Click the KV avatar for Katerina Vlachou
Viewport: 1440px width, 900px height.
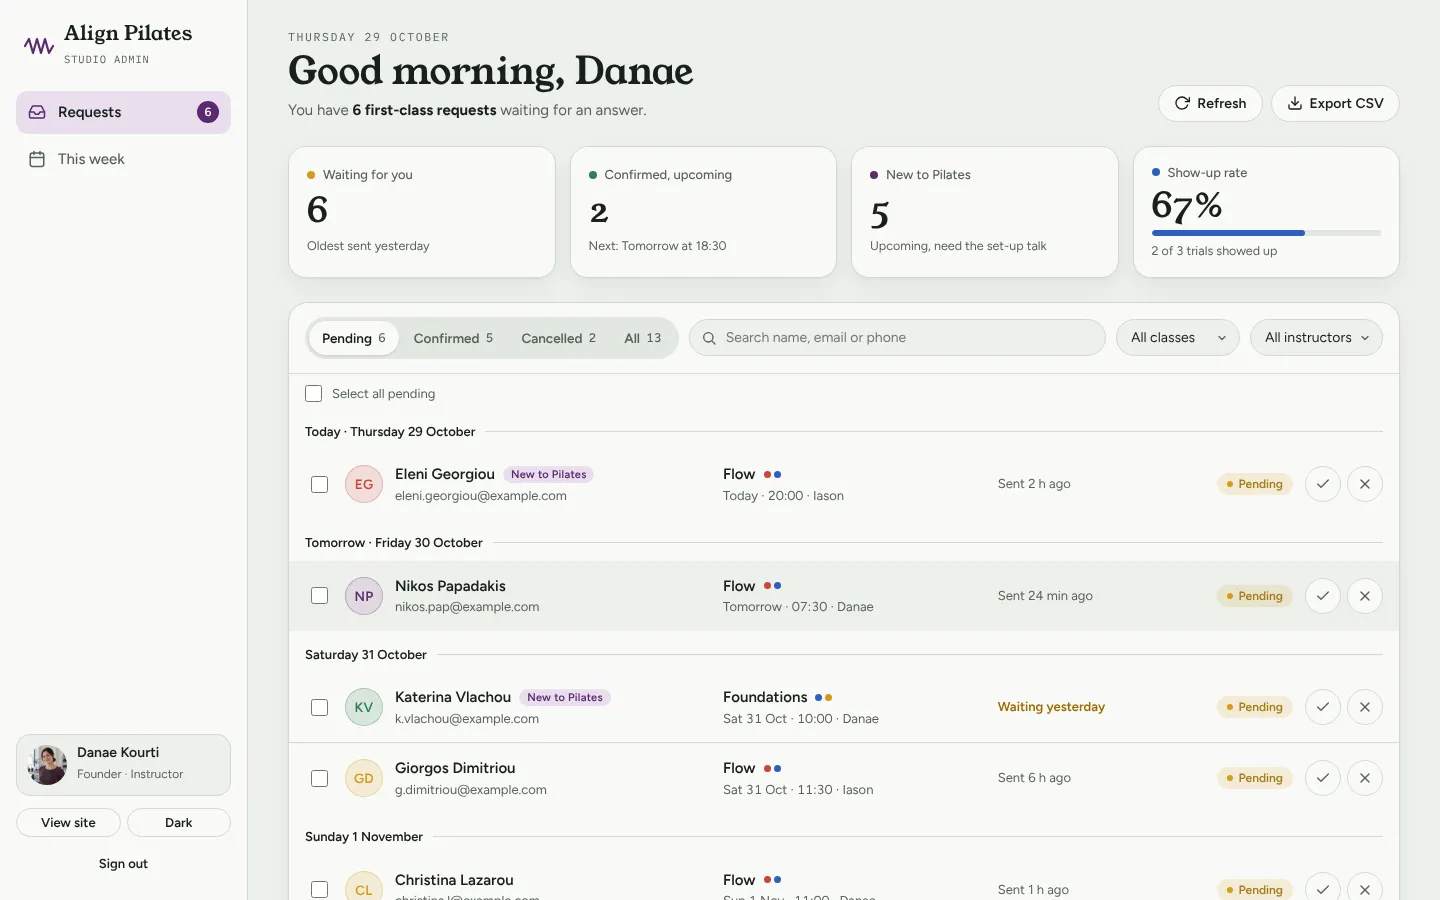pyautogui.click(x=364, y=707)
